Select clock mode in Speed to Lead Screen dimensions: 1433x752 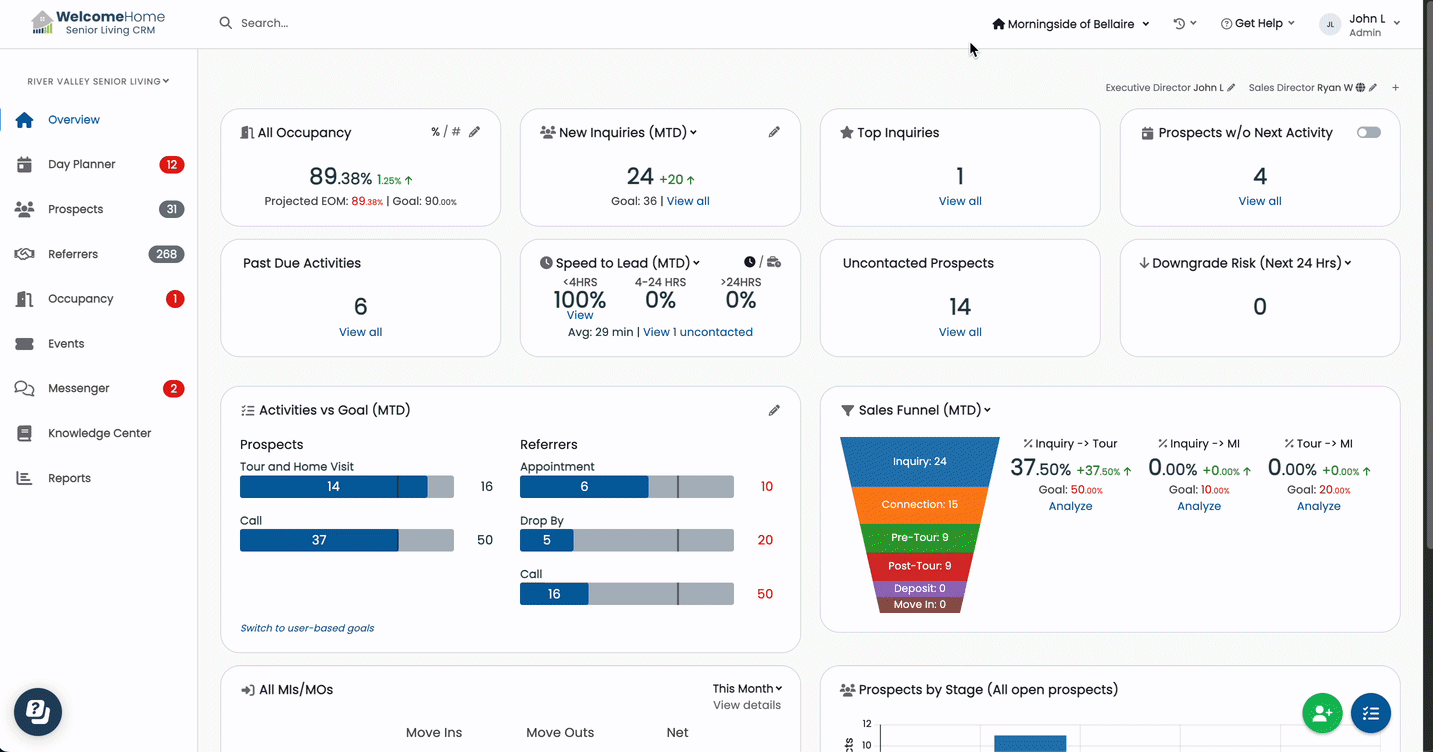tap(750, 262)
